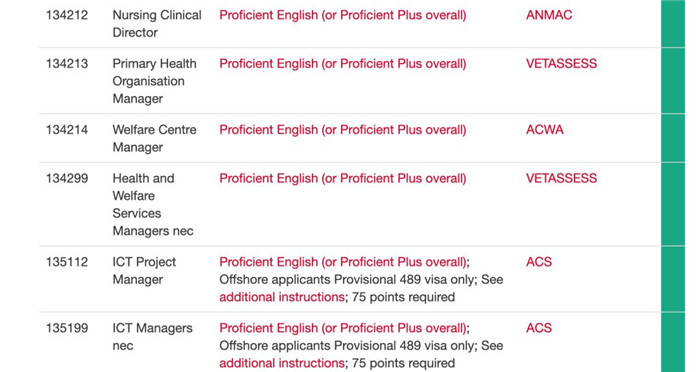Open Proficient English link for Welfare Centre Manager
The image size is (700, 372).
[342, 130]
